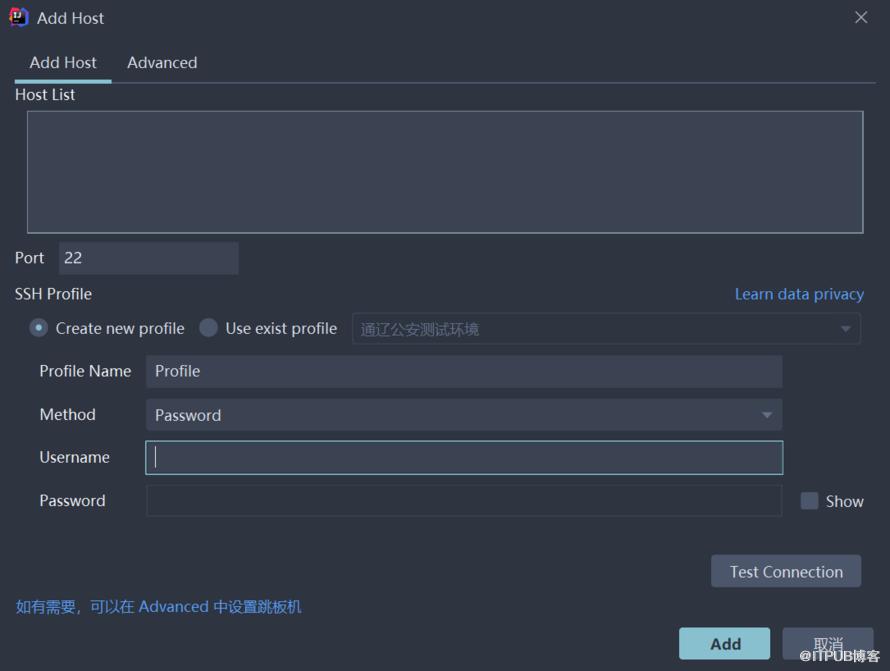The width and height of the screenshot is (890, 671).
Task: Switch to the Advanced tab
Action: coord(162,62)
